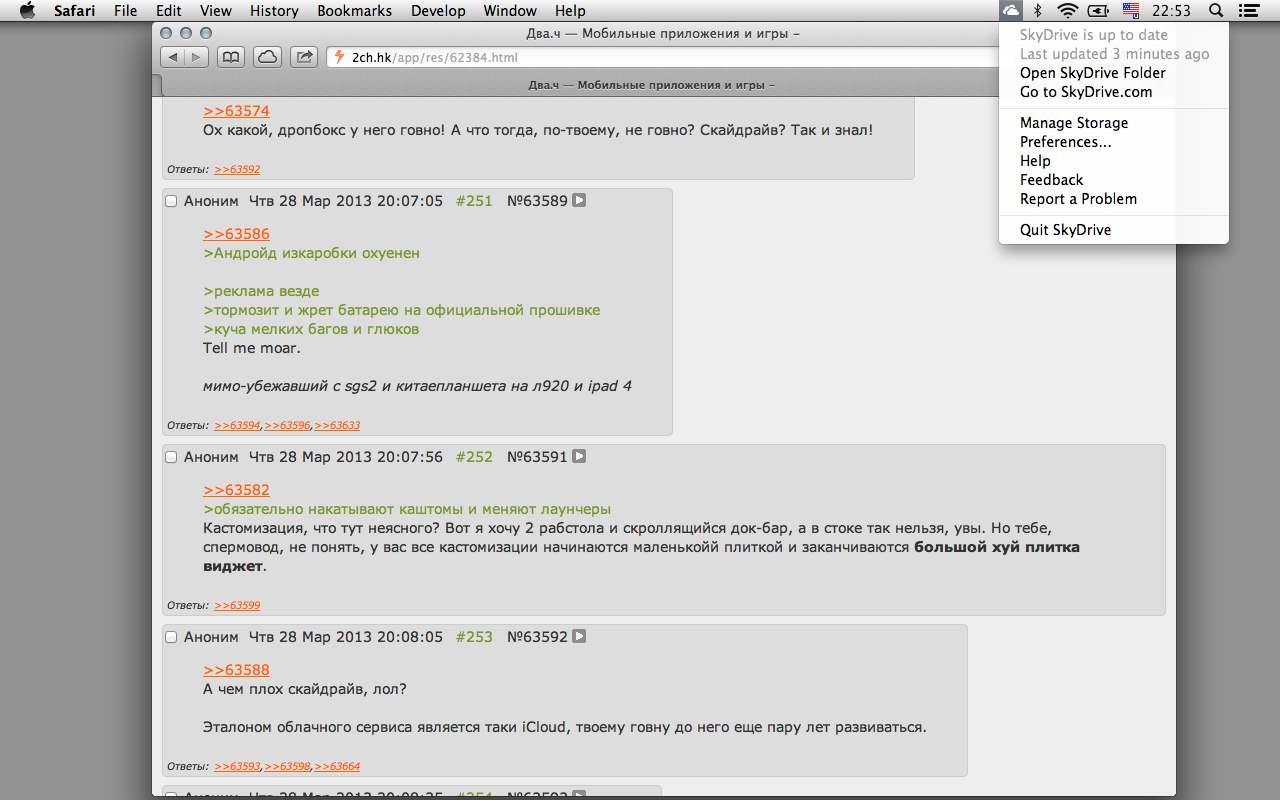Viewport: 1280px width, 800px height.
Task: Open the Develop menu
Action: tap(438, 11)
